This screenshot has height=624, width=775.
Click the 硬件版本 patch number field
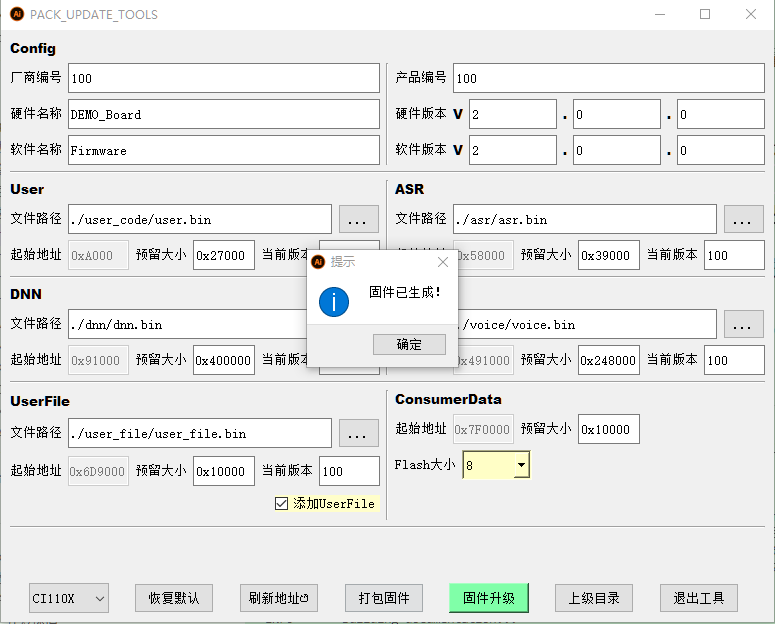coord(721,114)
